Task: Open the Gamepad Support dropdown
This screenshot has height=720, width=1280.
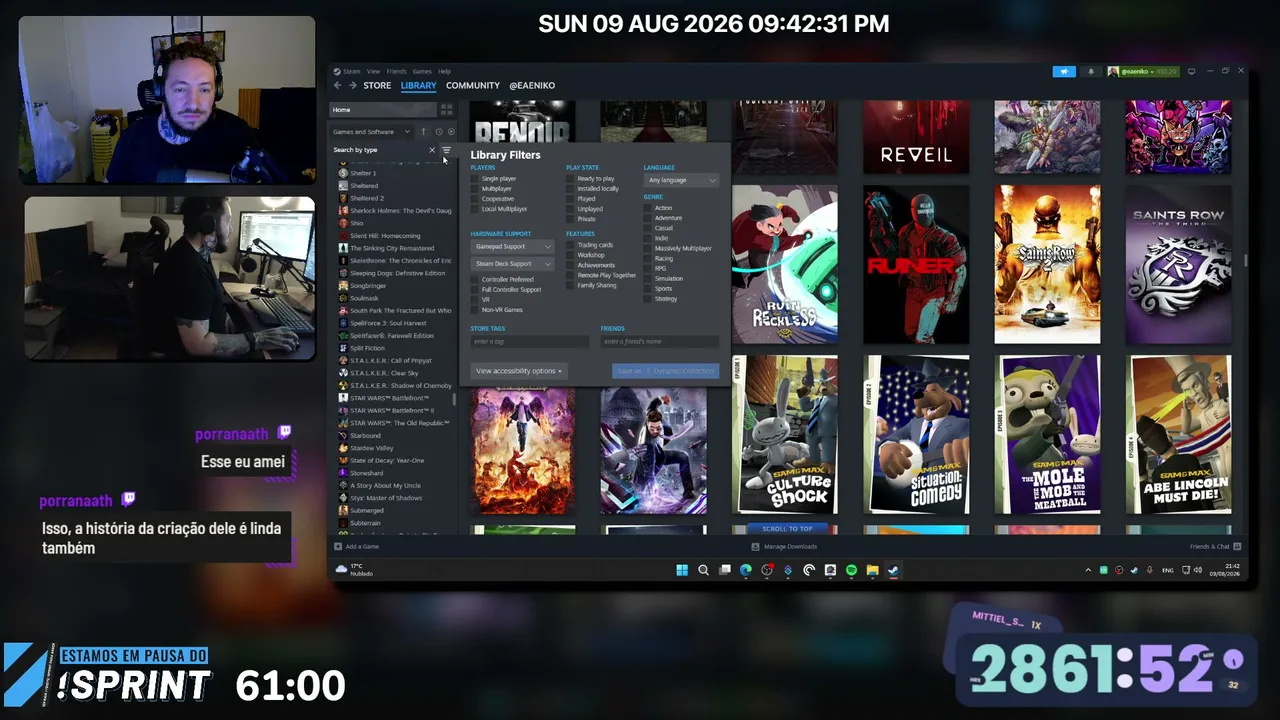Action: [x=512, y=246]
